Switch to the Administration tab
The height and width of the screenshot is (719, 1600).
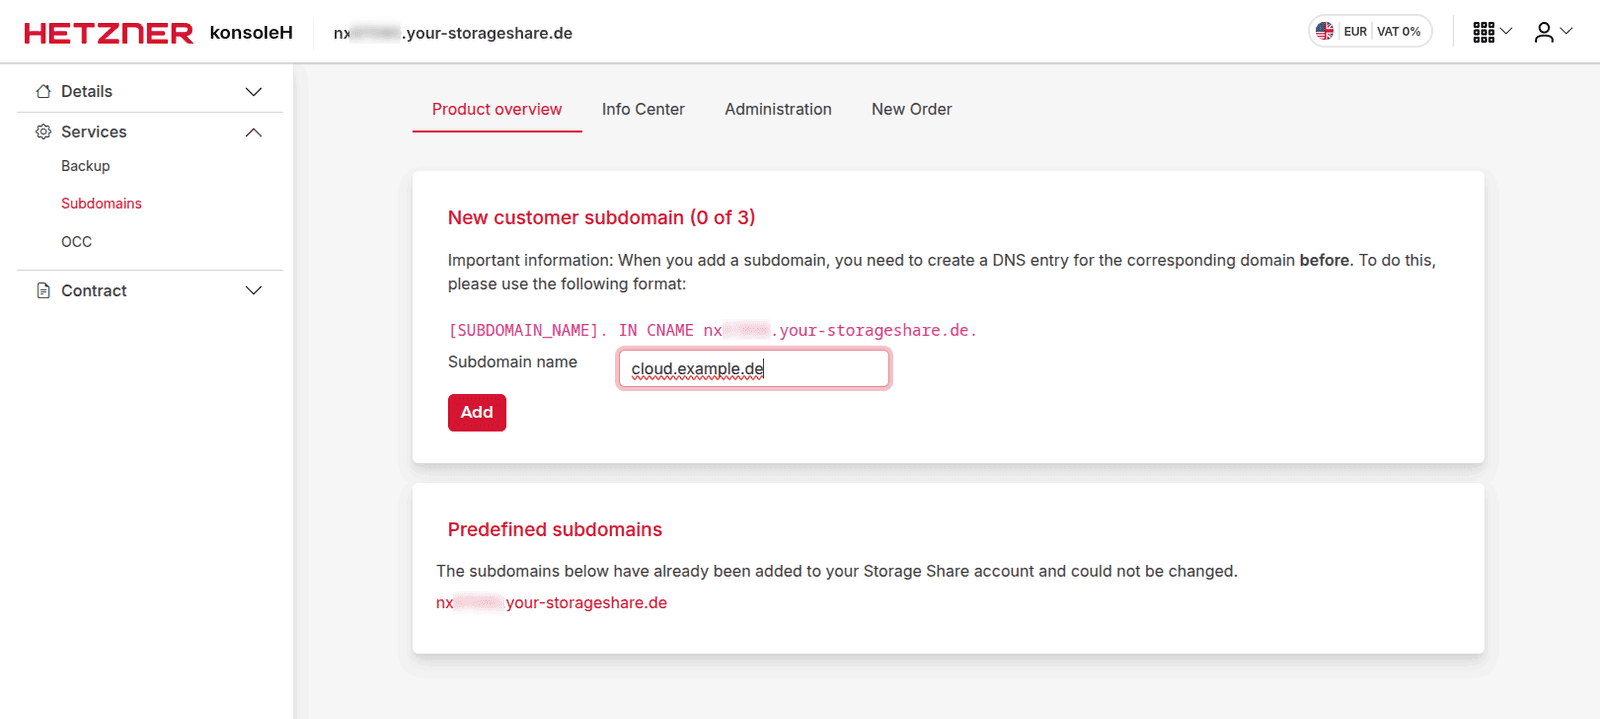(778, 109)
